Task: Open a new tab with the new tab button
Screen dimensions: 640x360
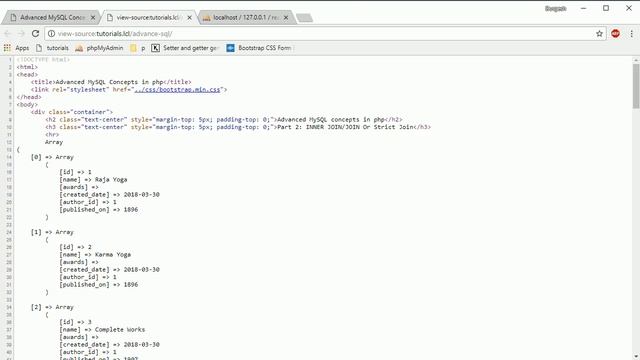Action: (x=304, y=18)
